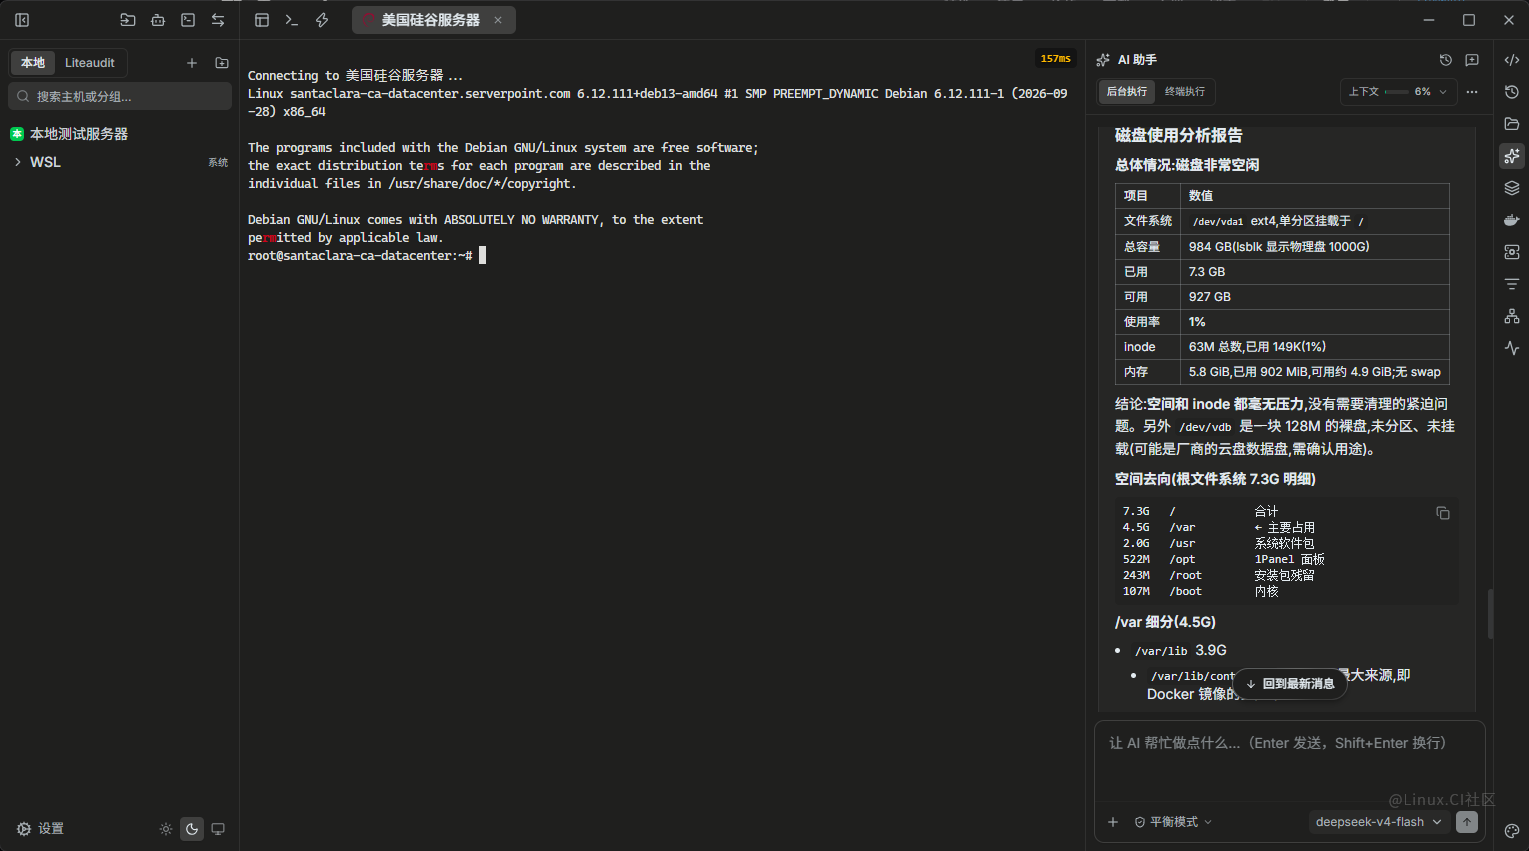This screenshot has width=1529, height=851.
Task: Open AI chat history clock icon
Action: 1445,60
